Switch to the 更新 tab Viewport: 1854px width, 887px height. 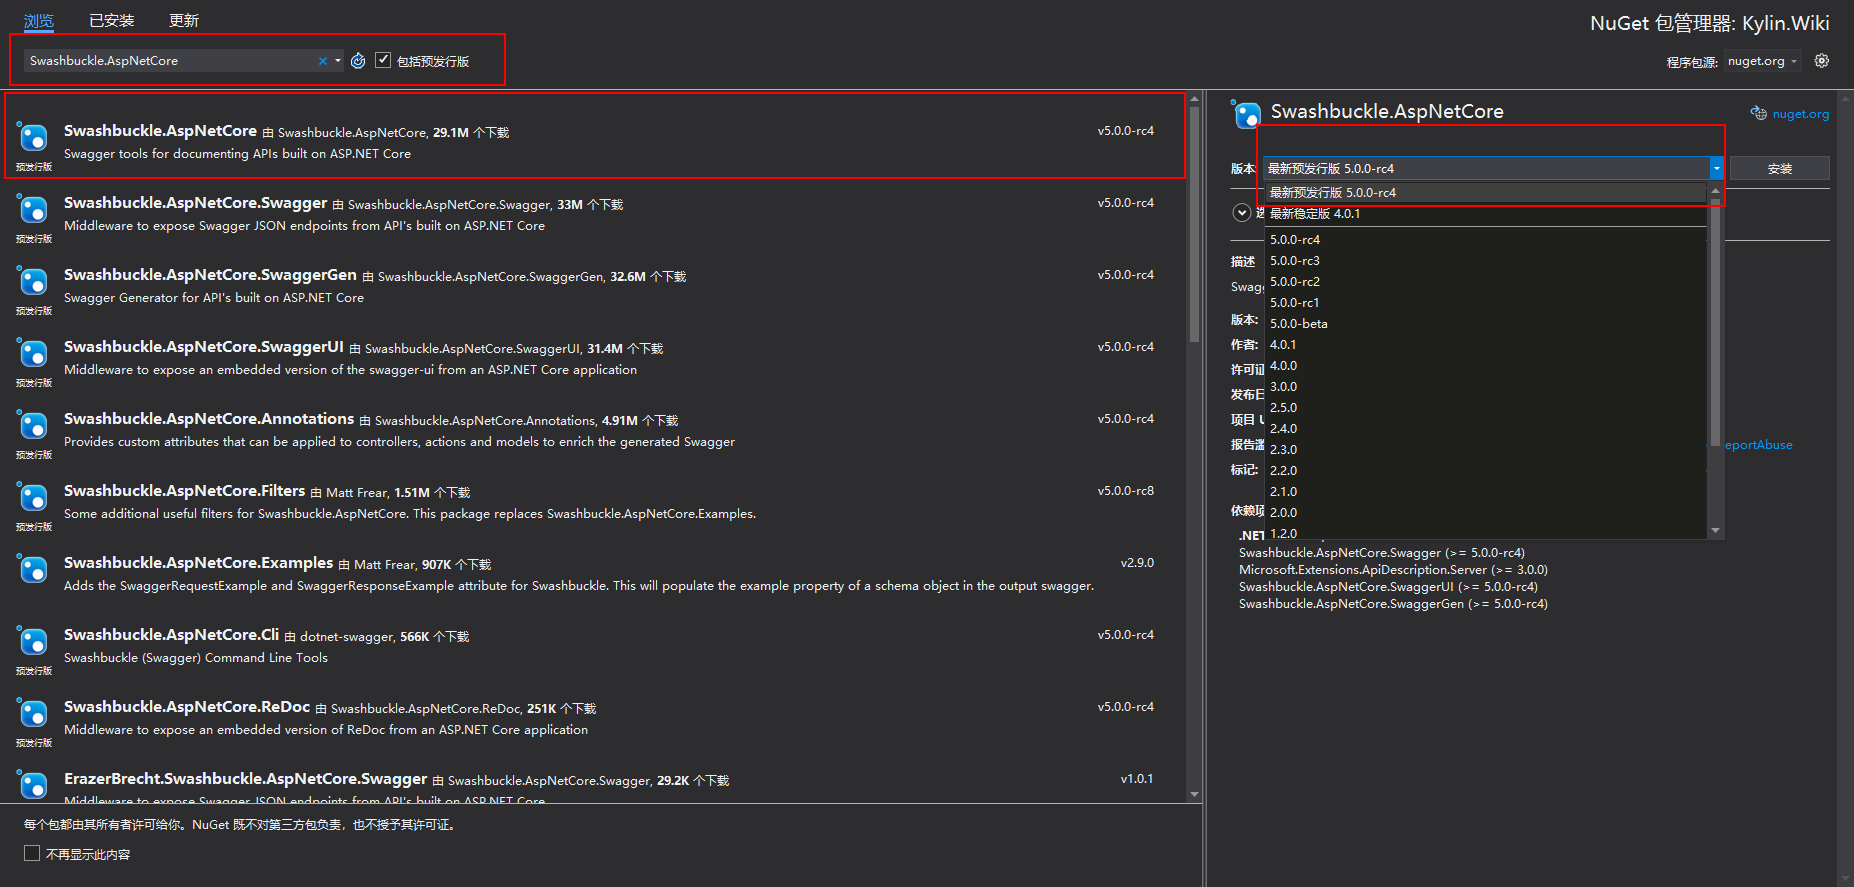point(184,20)
